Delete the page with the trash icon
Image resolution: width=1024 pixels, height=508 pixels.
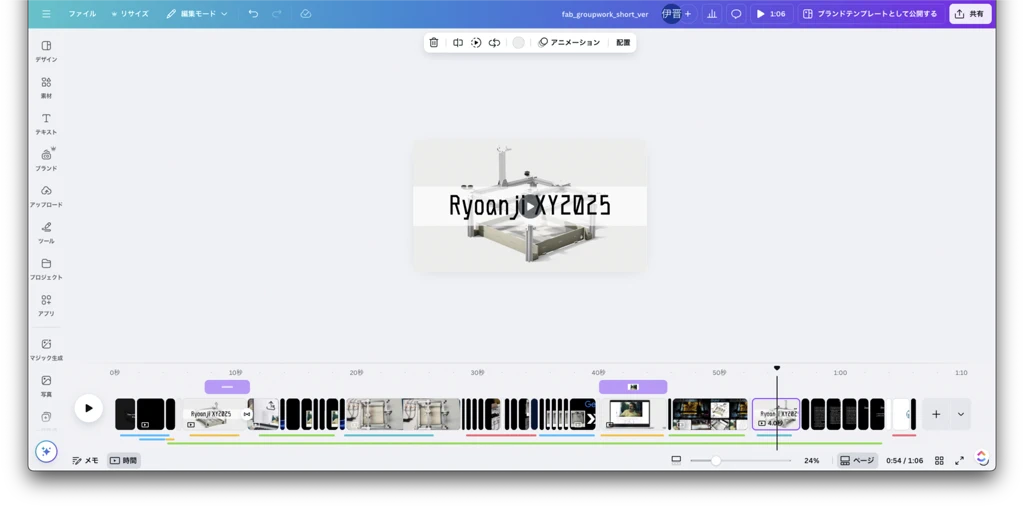(x=434, y=42)
